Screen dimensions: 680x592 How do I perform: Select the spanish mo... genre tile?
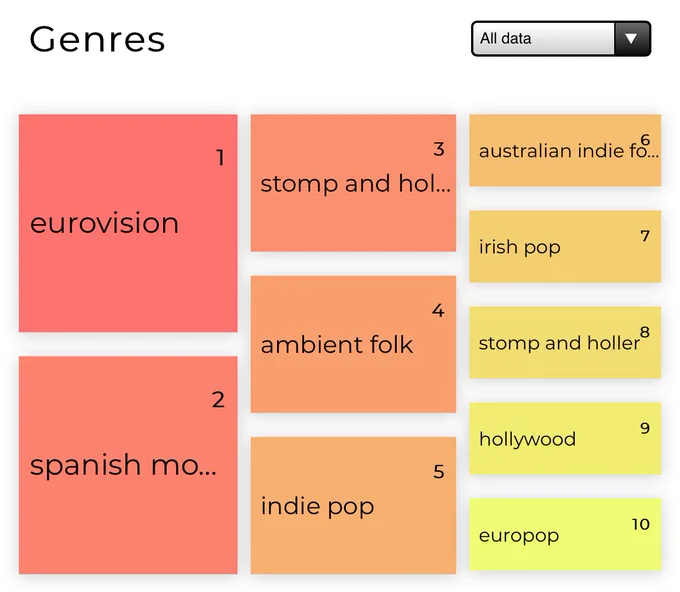(x=128, y=465)
